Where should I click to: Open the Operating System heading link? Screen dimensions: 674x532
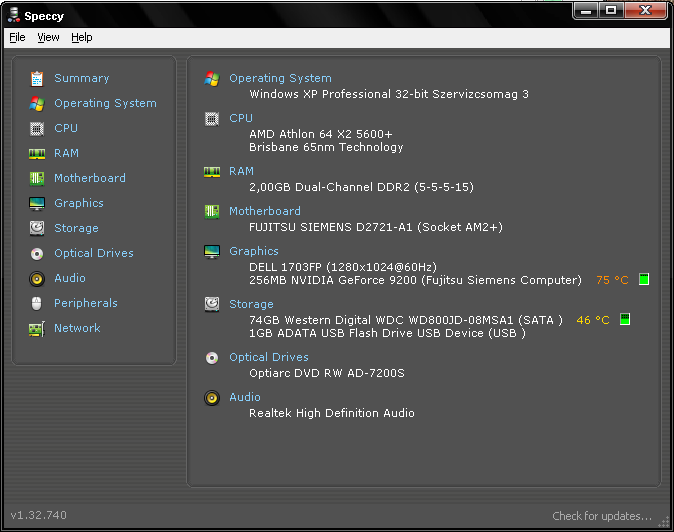(280, 78)
